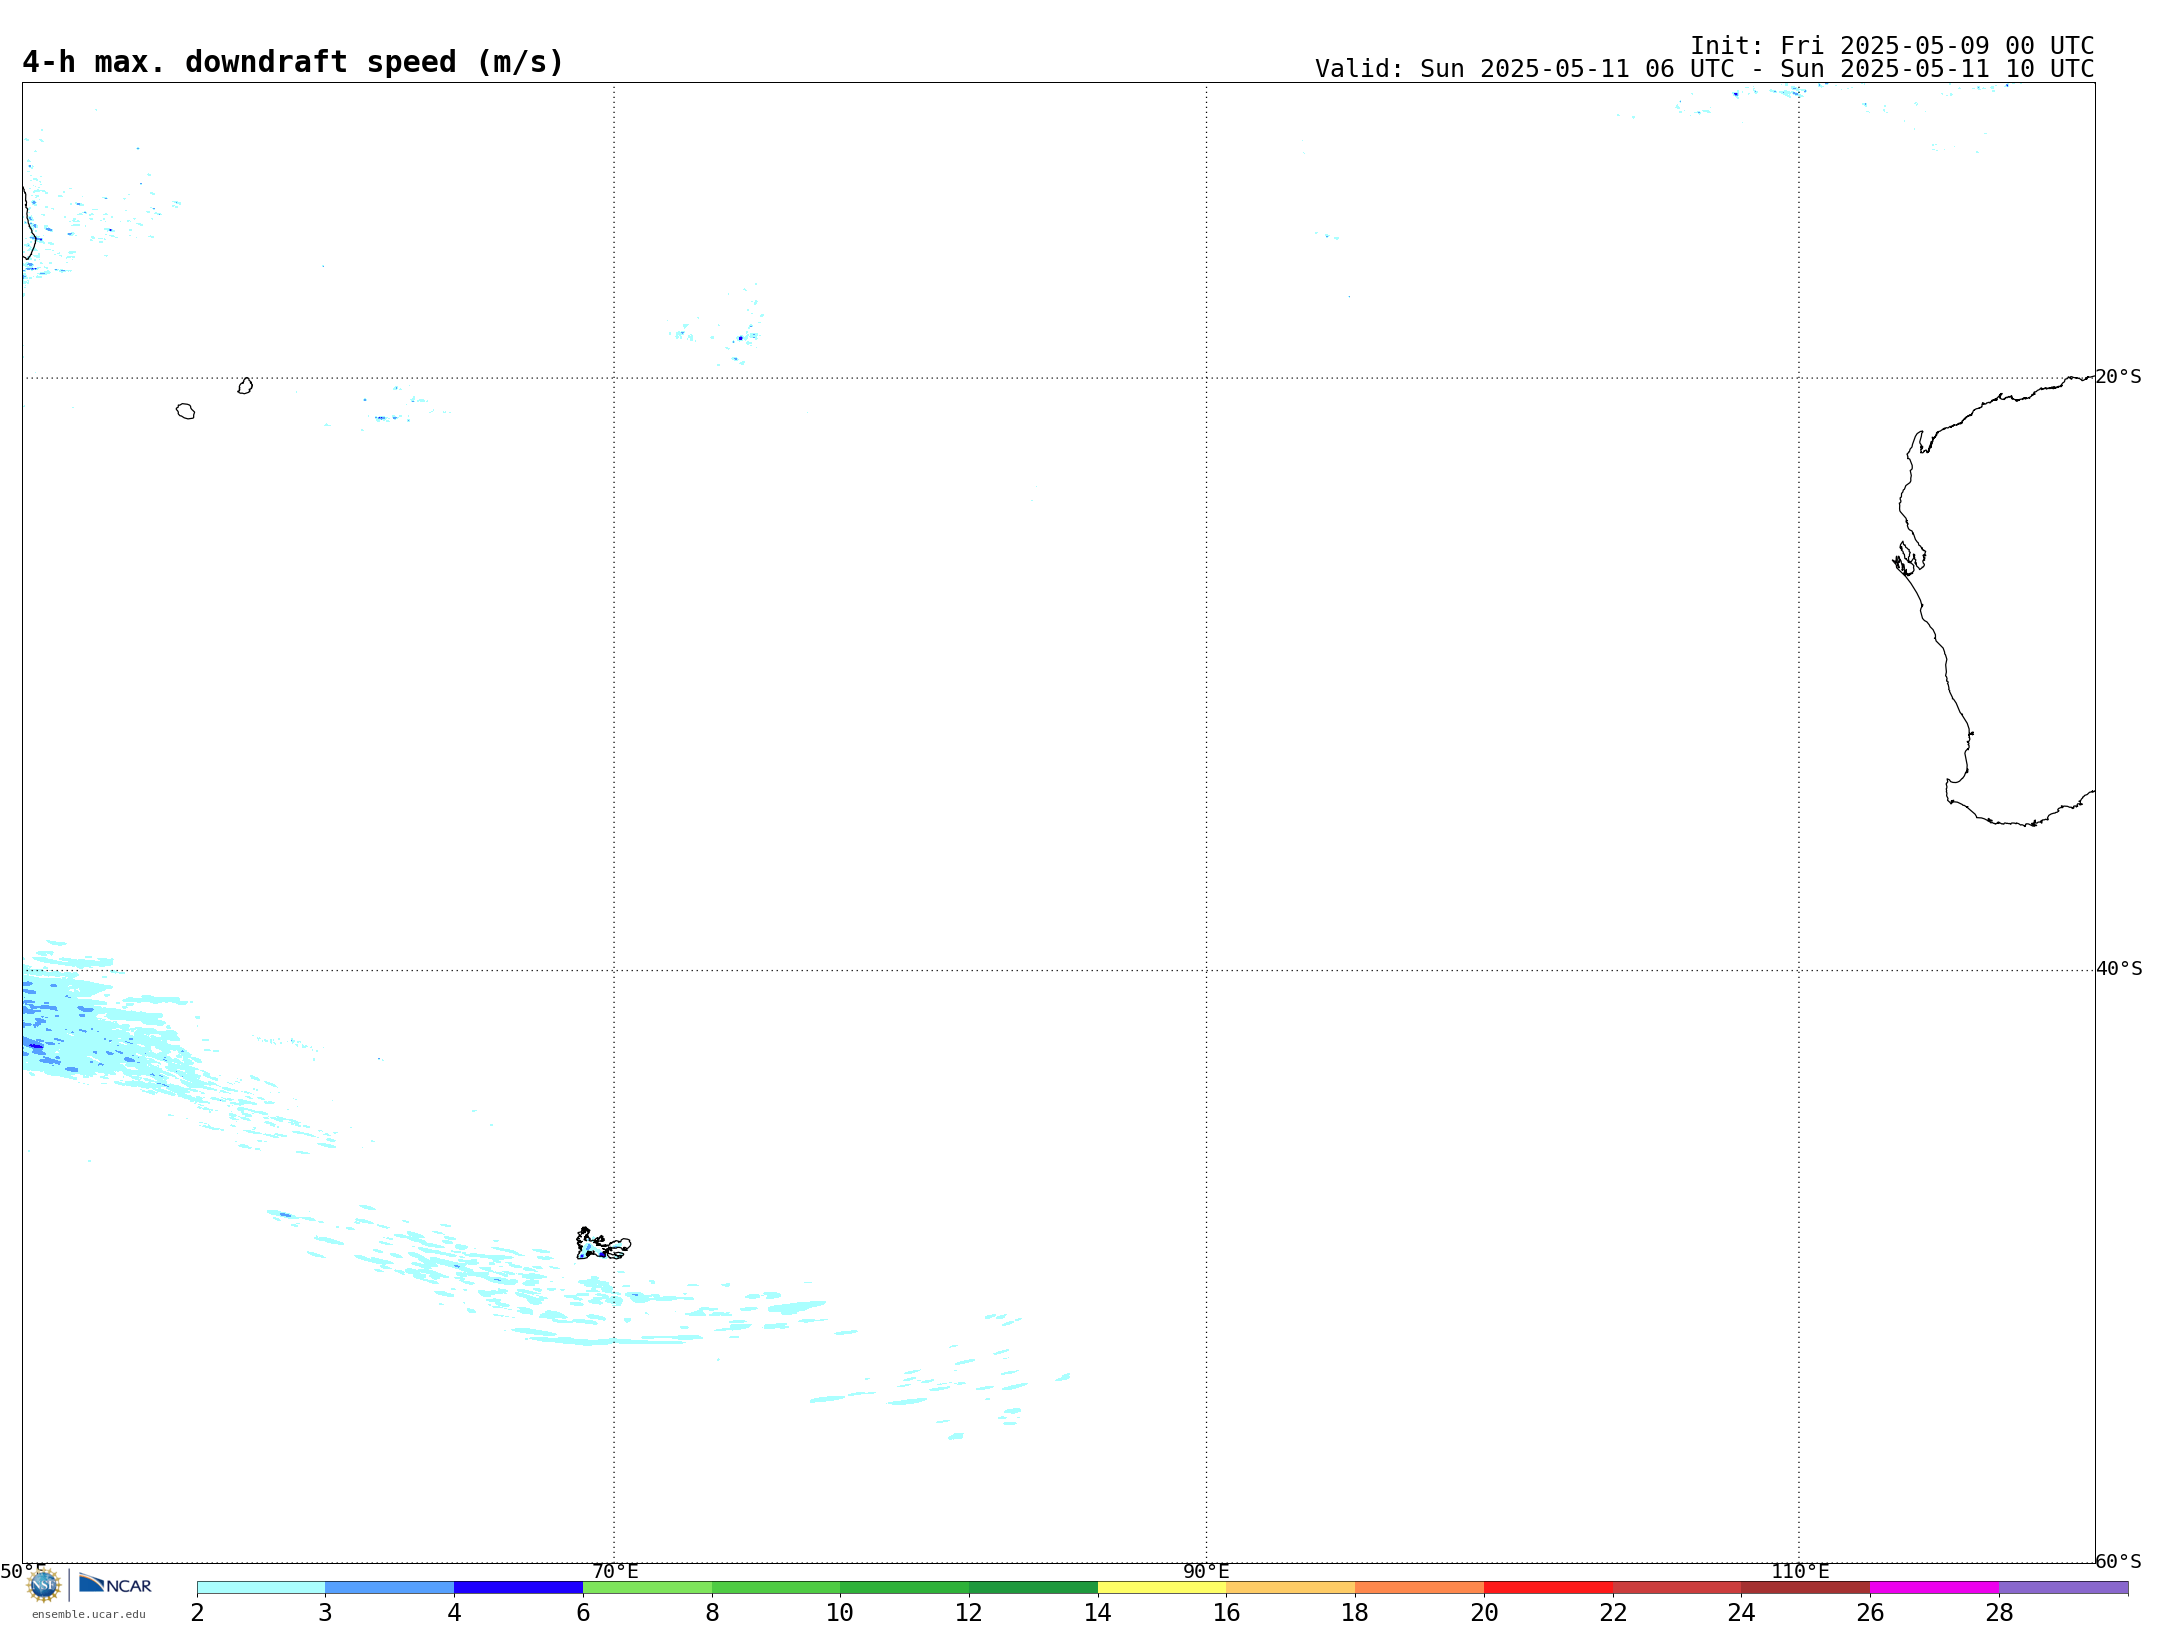Select the red 20-22 colorbar swatch
This screenshot has height=1626, width=2160.
coord(1549,1588)
